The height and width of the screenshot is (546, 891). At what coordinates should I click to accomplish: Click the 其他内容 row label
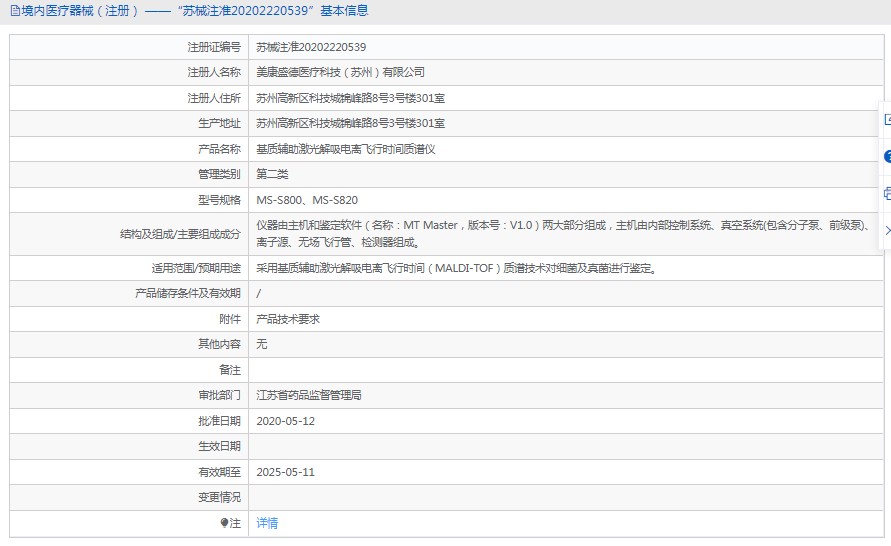pyautogui.click(x=219, y=344)
